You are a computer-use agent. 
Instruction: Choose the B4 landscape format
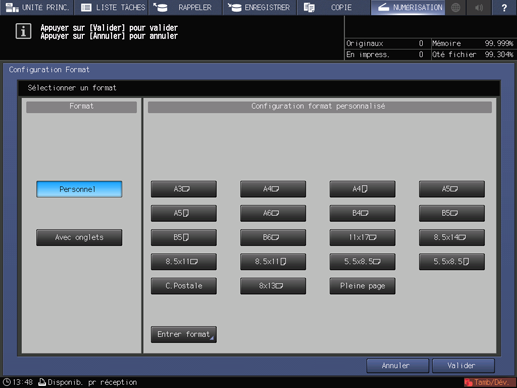pyautogui.click(x=362, y=213)
